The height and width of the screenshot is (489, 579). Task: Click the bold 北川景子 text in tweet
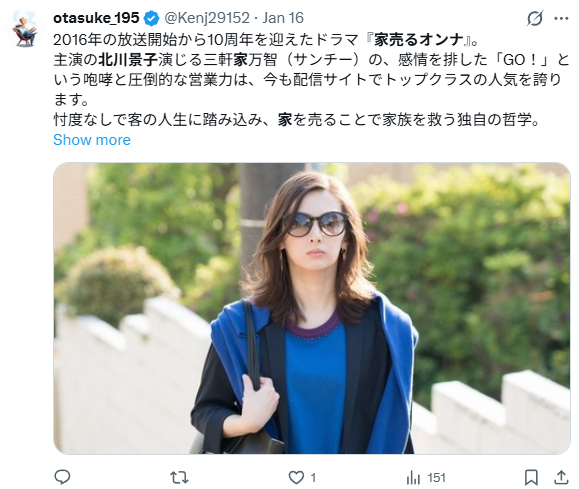128,60
